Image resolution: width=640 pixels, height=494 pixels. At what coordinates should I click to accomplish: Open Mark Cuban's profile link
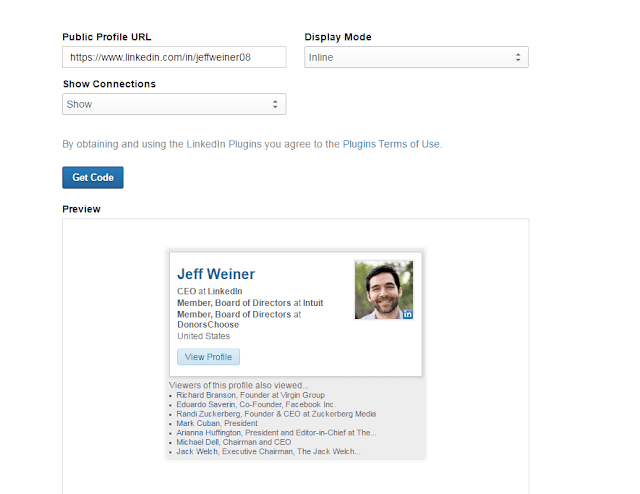[198, 423]
